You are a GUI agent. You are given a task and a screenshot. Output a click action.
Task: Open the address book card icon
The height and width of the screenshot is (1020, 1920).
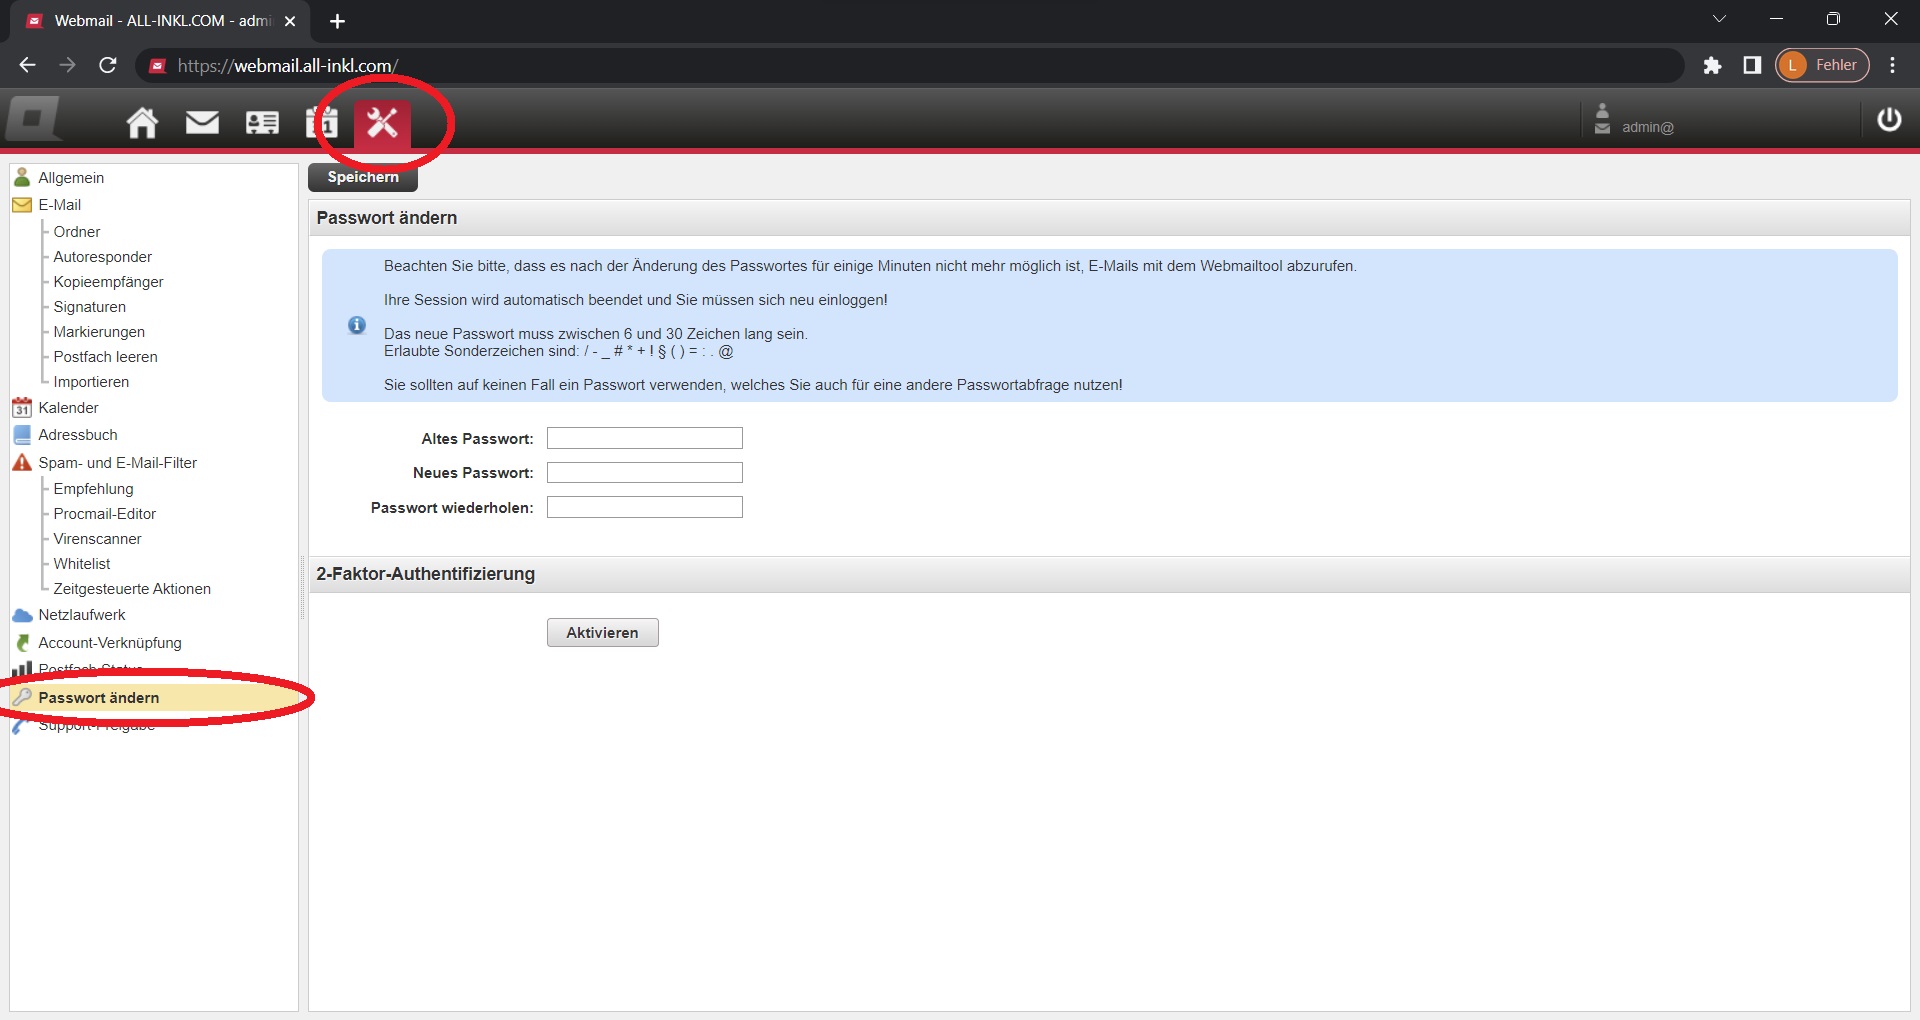tap(262, 122)
